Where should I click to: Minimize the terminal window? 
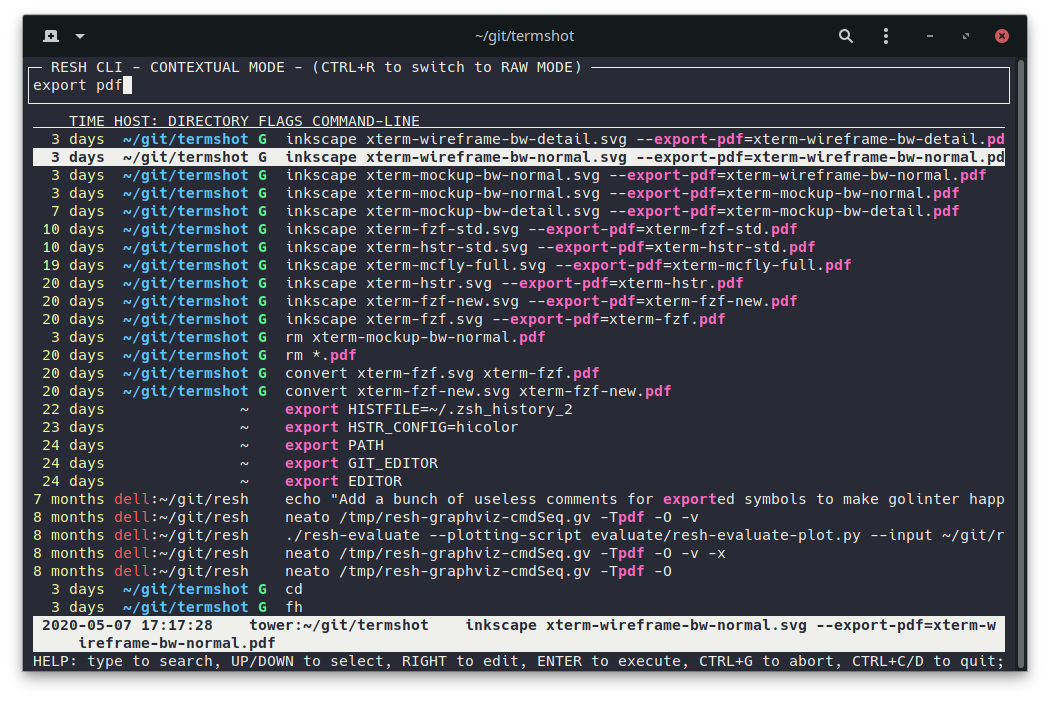(930, 36)
